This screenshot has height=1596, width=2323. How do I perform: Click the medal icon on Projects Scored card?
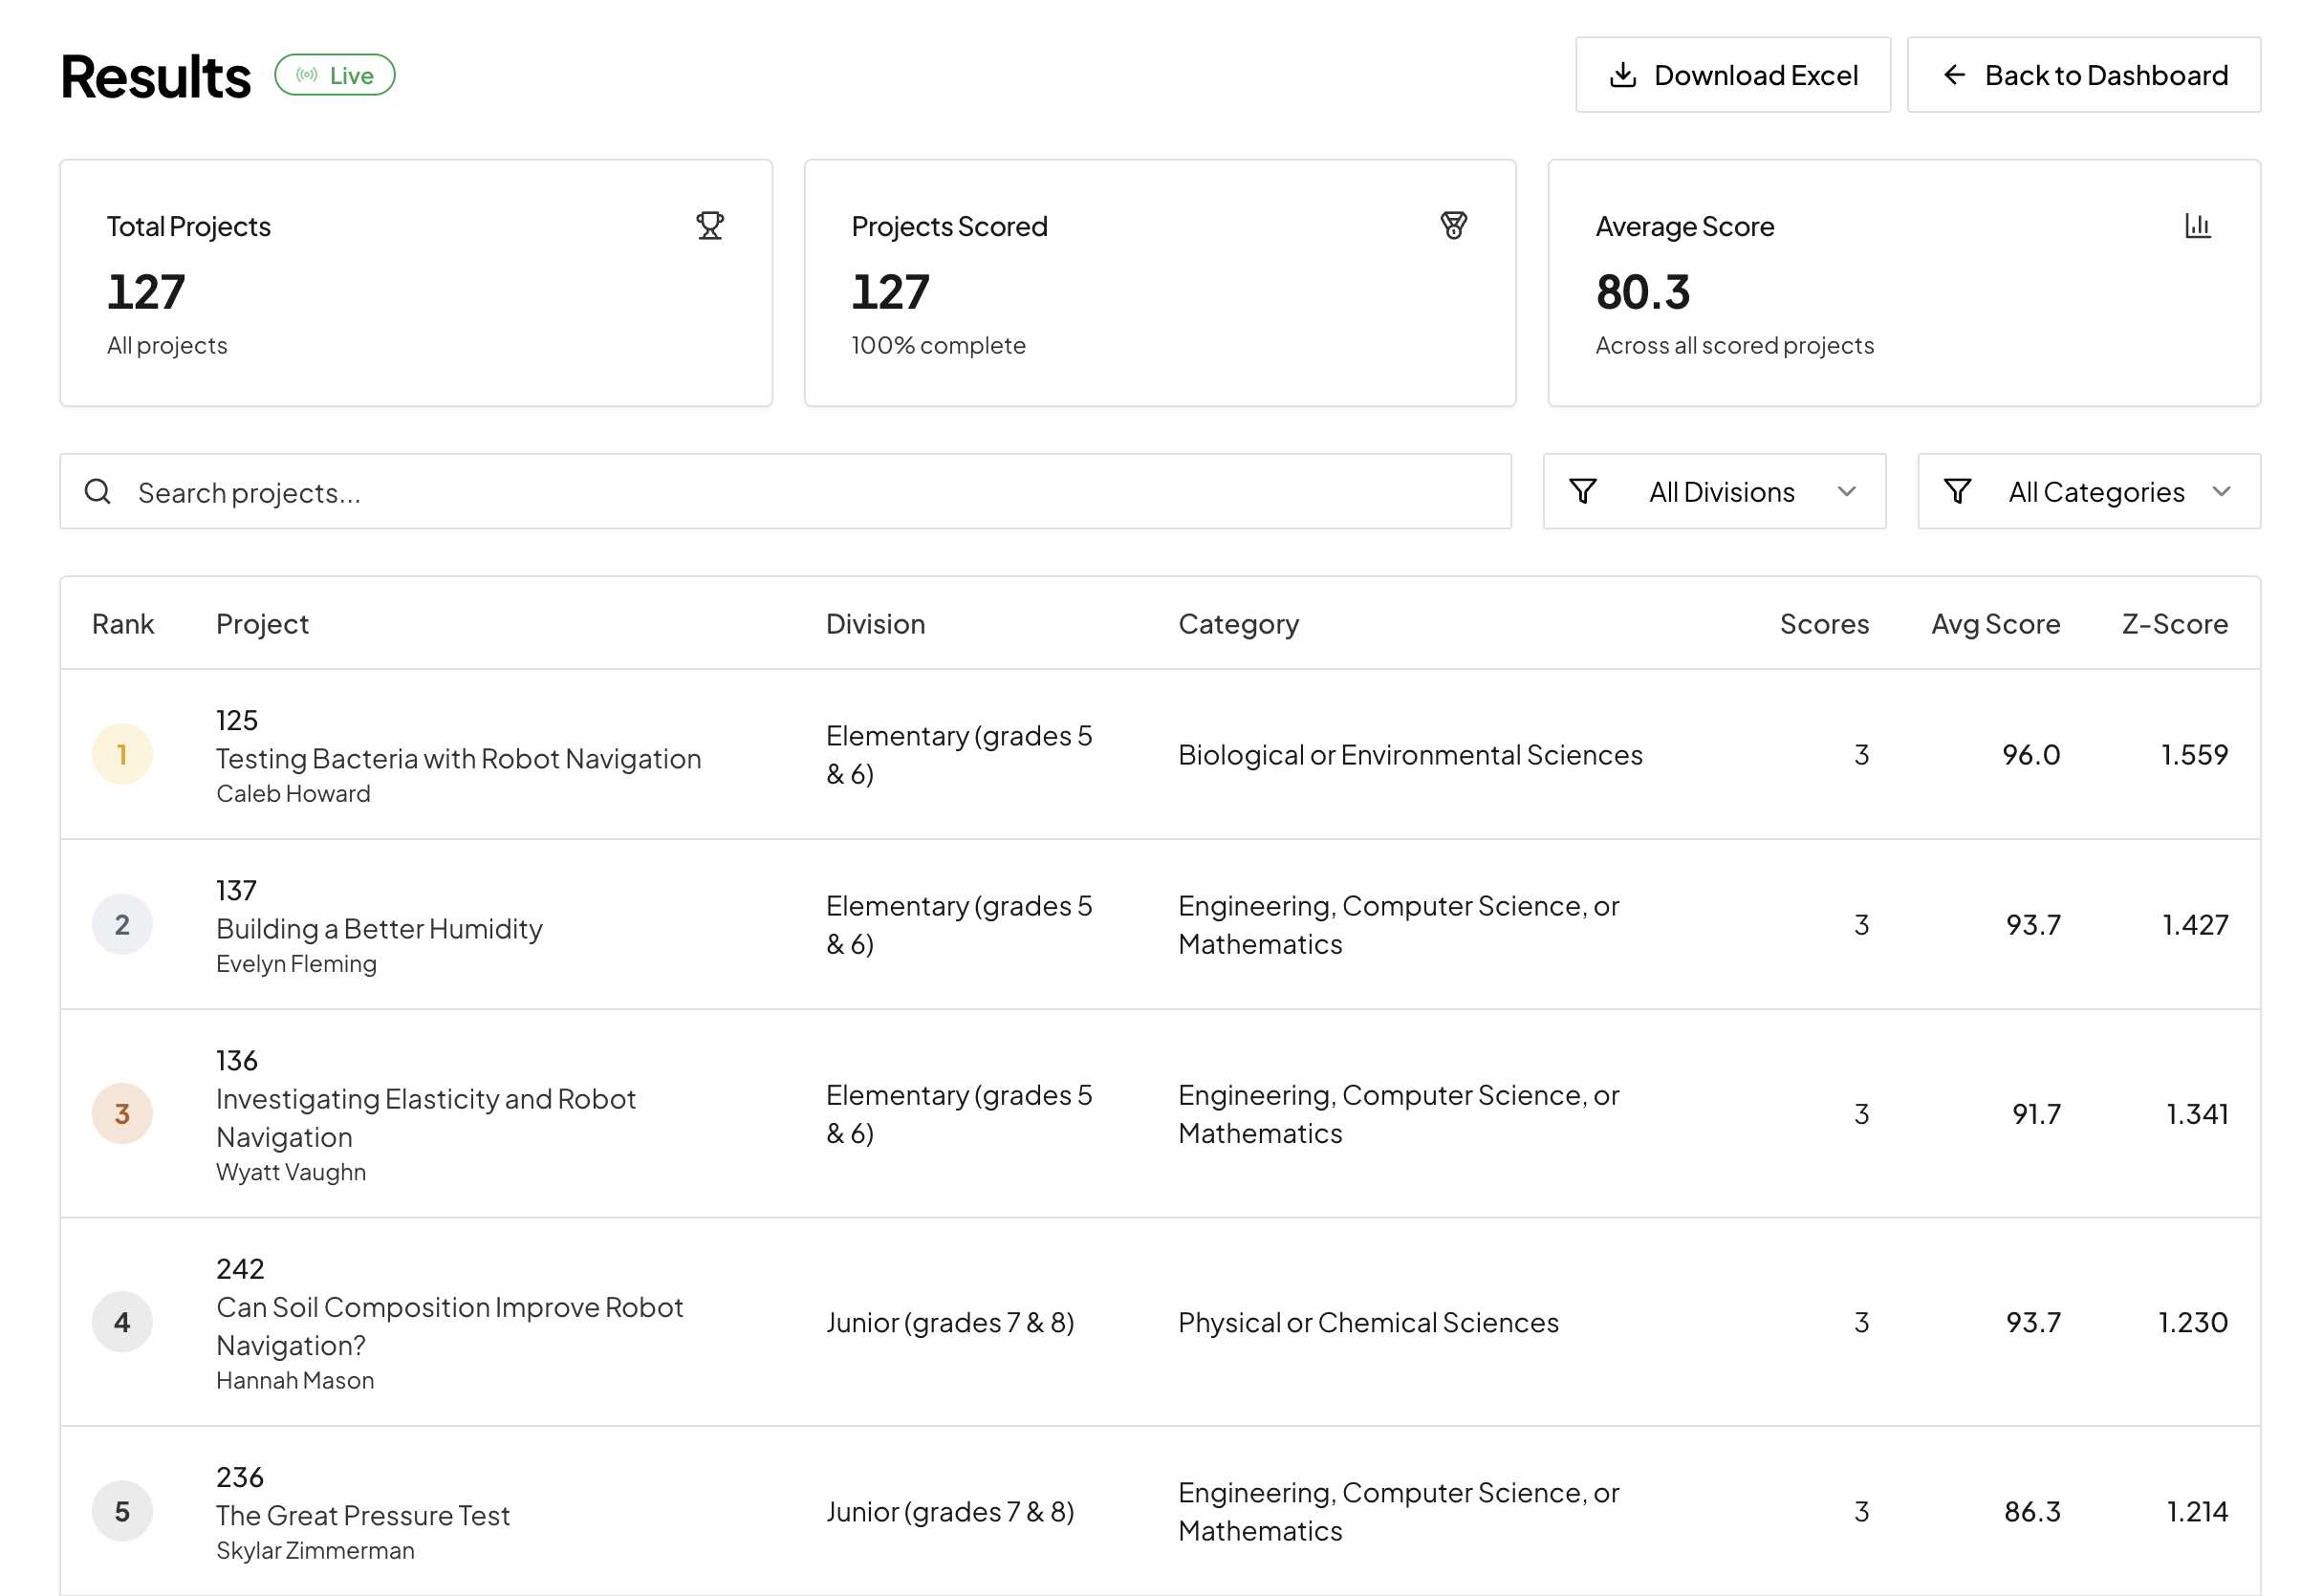pos(1455,226)
